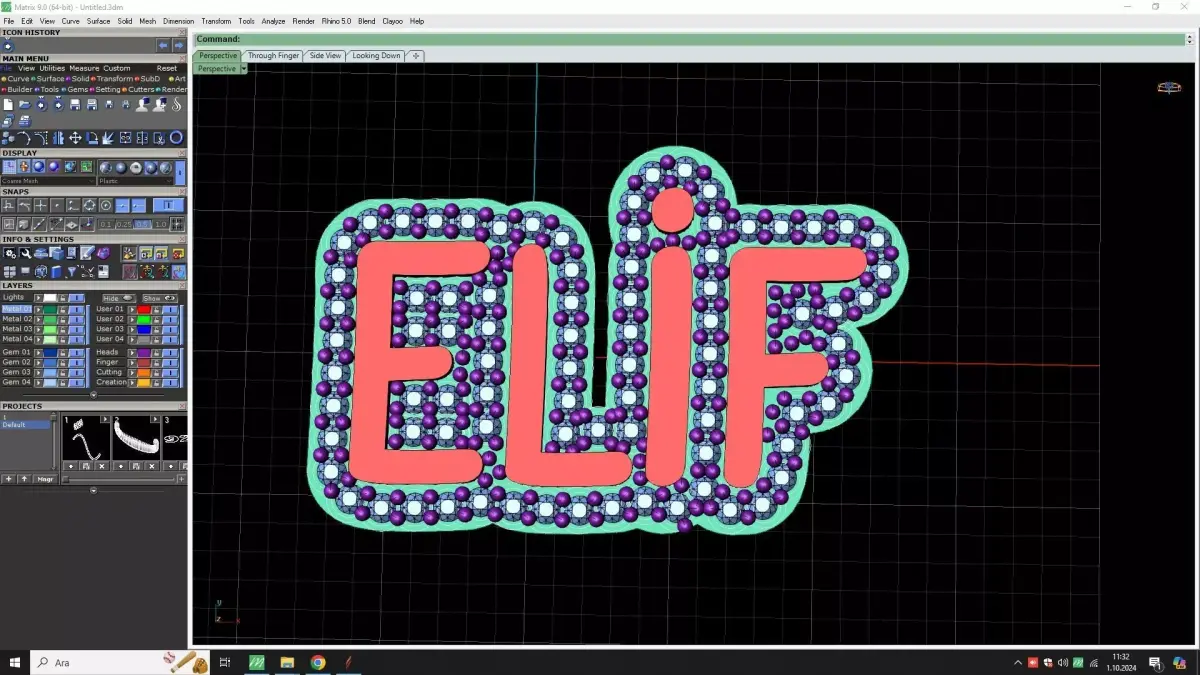The image size is (1200, 675).
Task: Click Reset in Main Menu
Action: click(167, 68)
